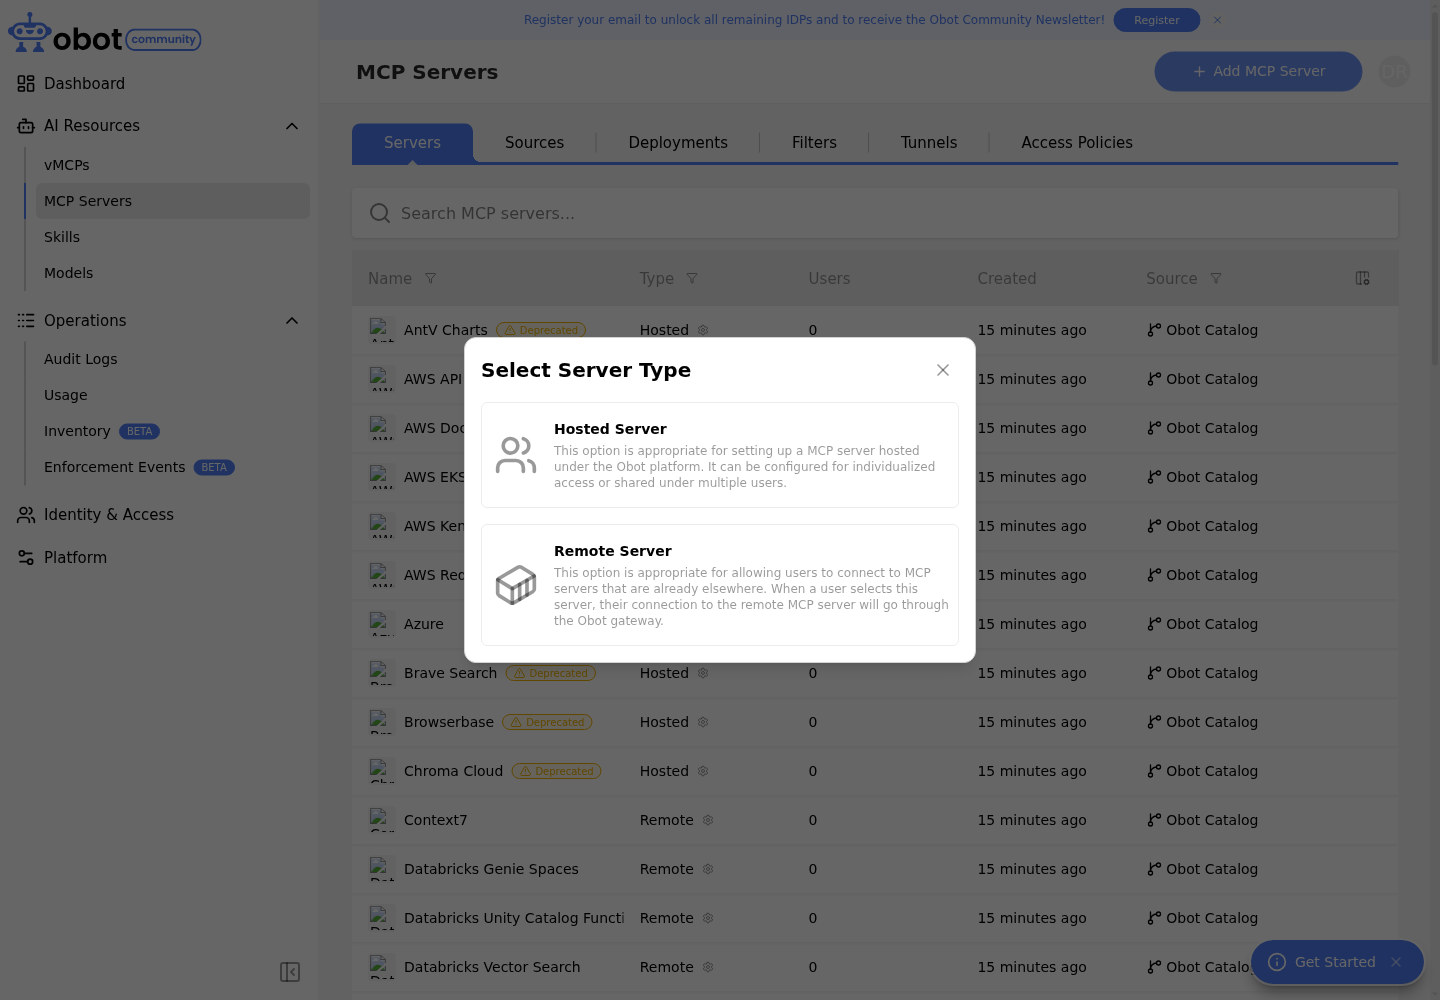
Task: Switch to the Deployments tab
Action: click(678, 143)
